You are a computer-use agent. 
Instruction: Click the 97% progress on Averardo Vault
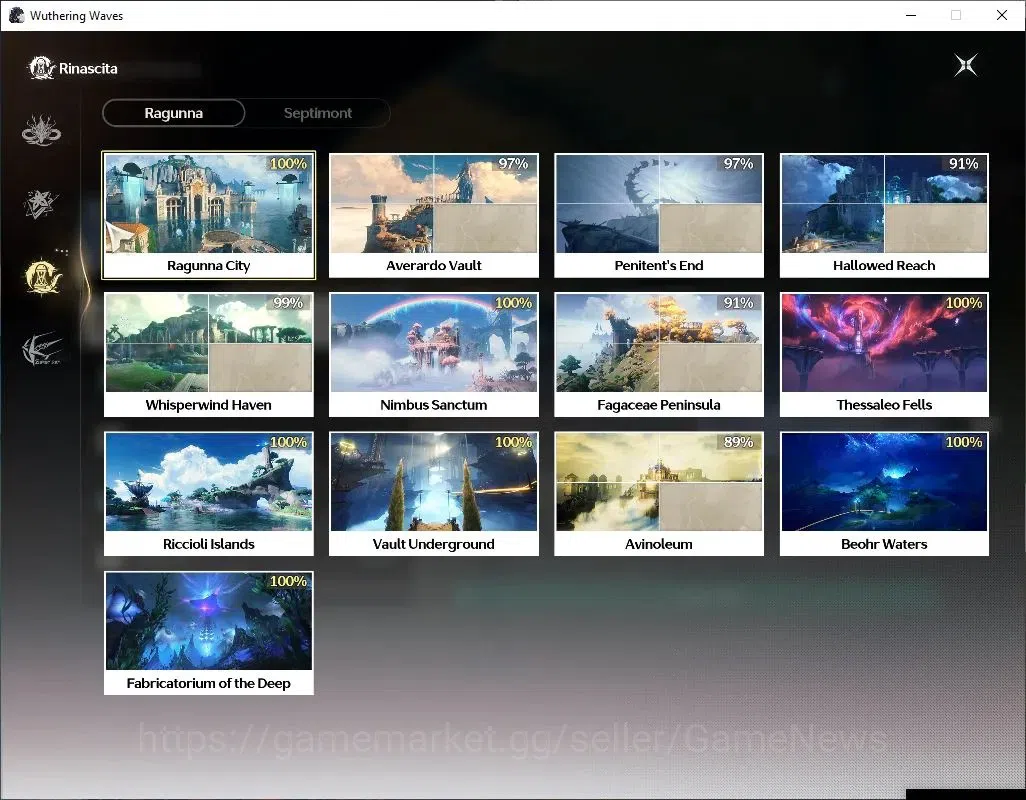(514, 164)
